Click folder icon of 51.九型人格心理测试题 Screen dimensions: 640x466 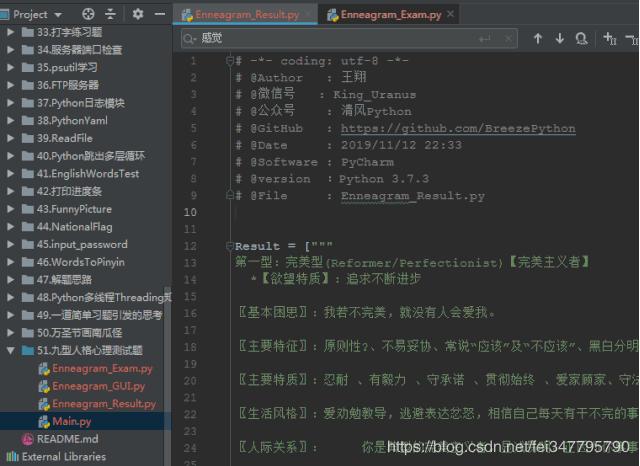27,351
